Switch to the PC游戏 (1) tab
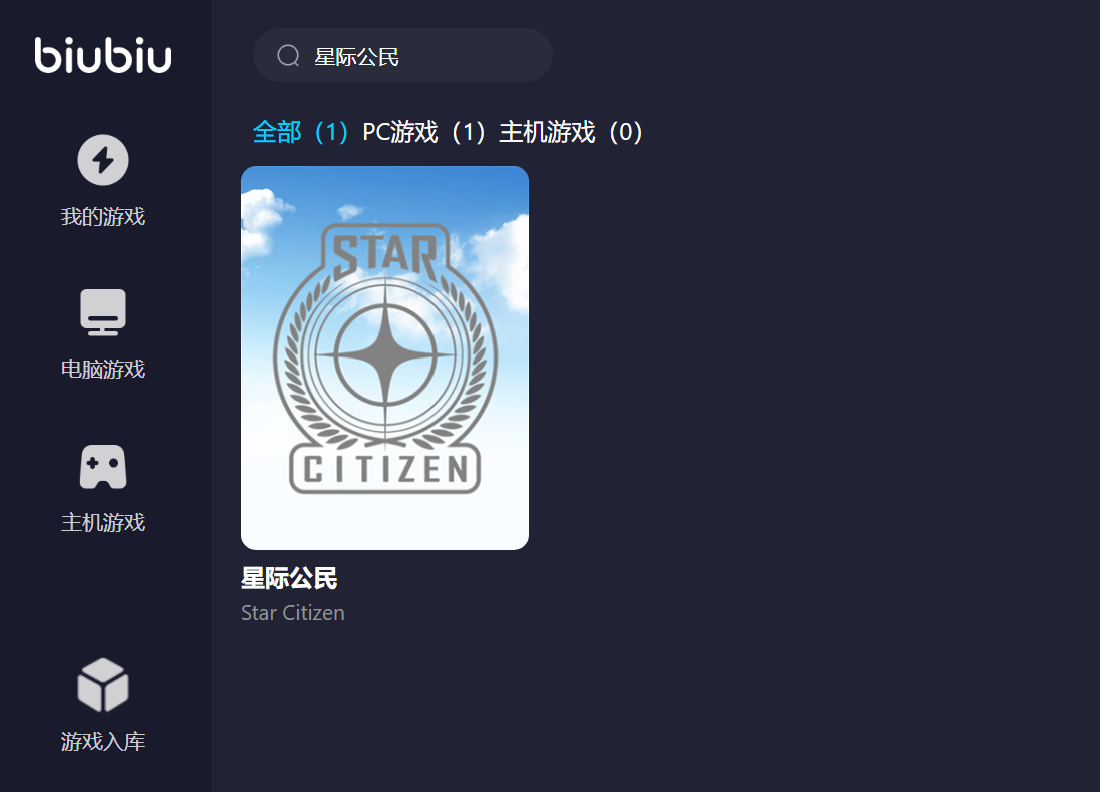 pyautogui.click(x=424, y=132)
